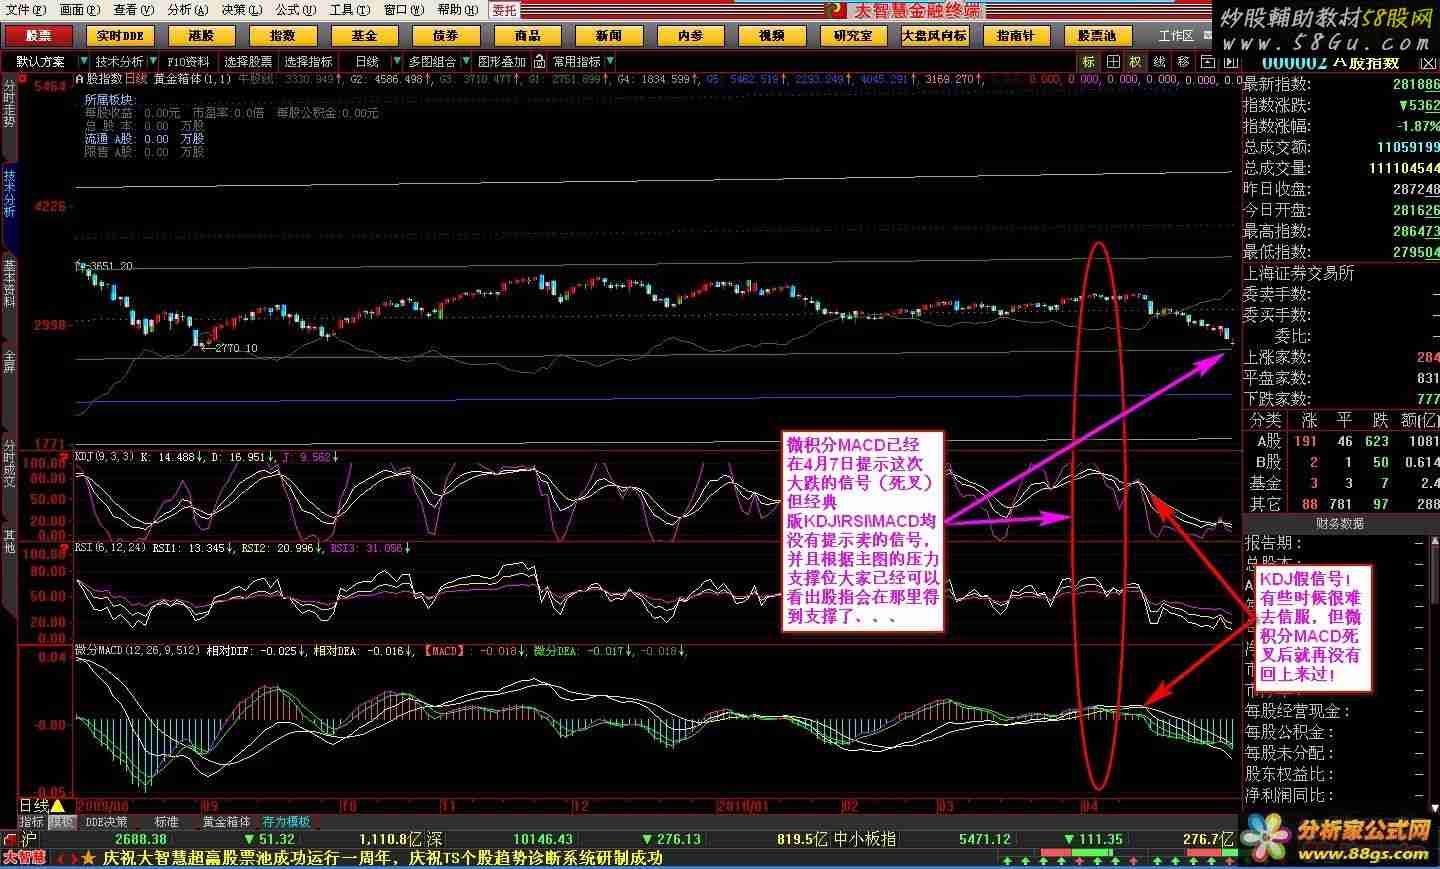Click the 田 grid layout icon
This screenshot has width=1440, height=869.
tap(1112, 61)
